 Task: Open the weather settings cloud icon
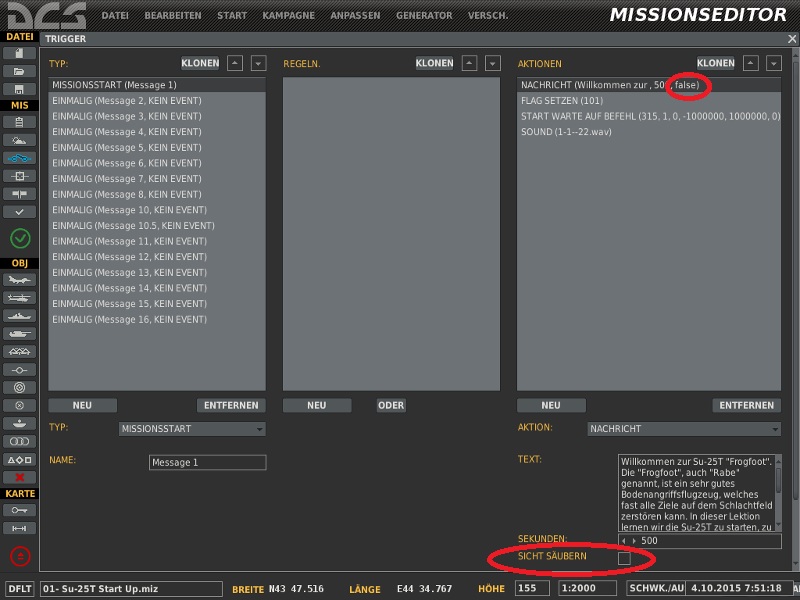pos(19,140)
